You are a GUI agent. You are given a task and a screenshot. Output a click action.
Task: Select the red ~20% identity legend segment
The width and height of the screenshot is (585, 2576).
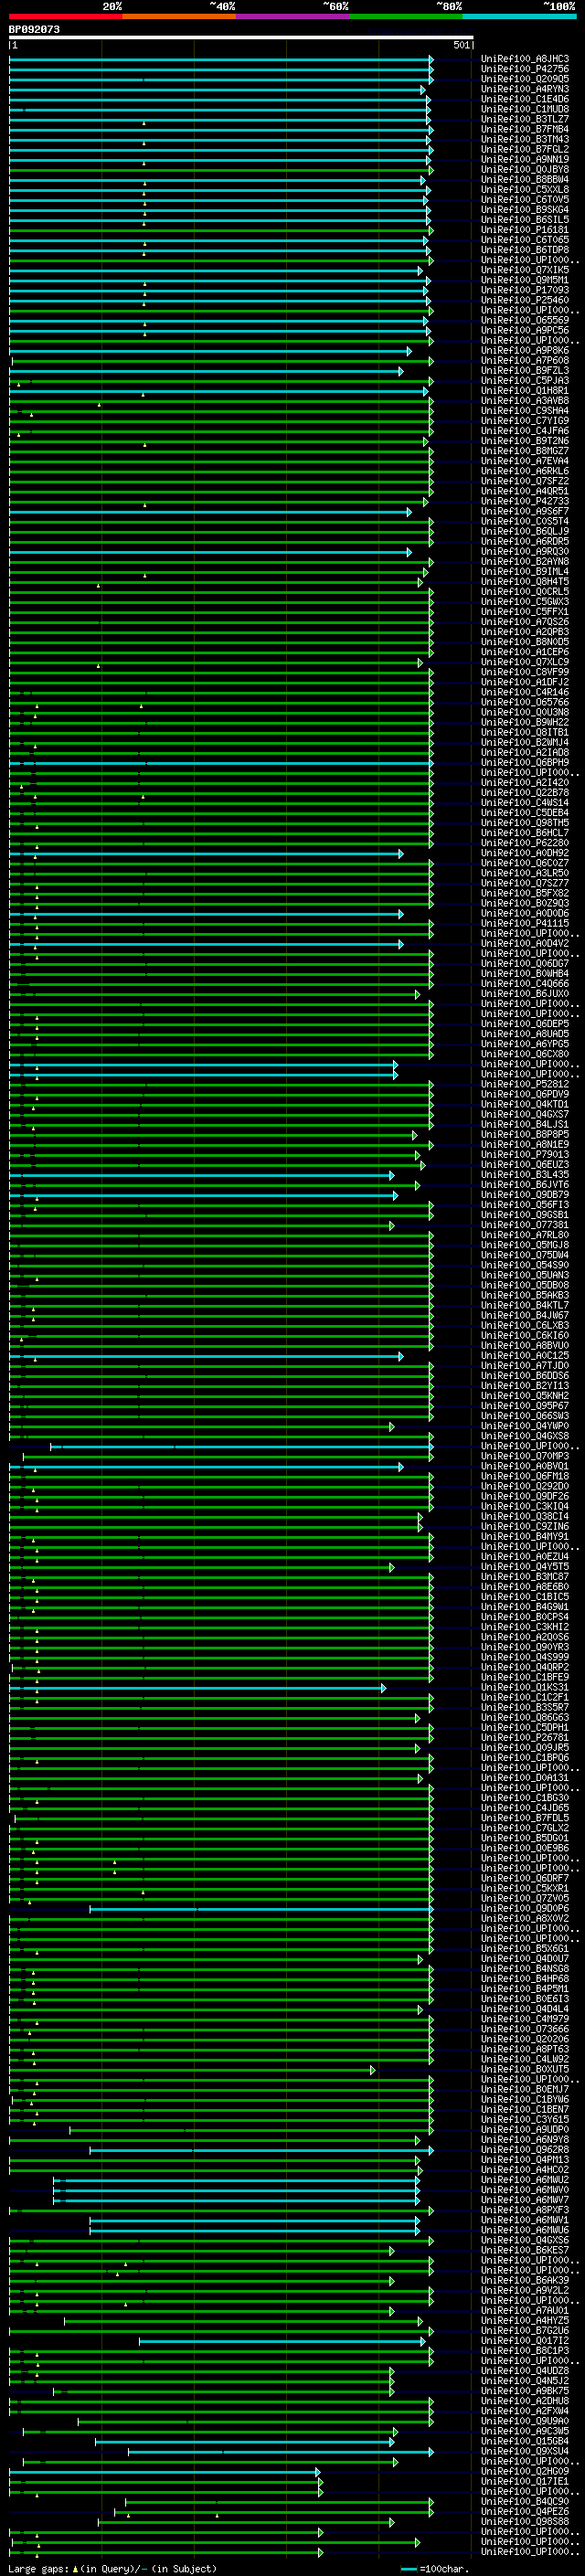(x=65, y=16)
